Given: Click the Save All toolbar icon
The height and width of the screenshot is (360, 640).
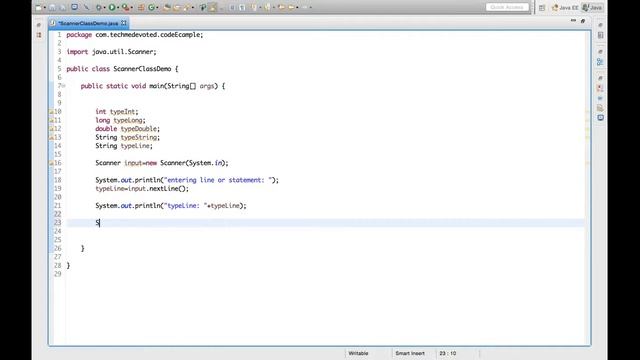Looking at the screenshot, I should pos(63,7).
